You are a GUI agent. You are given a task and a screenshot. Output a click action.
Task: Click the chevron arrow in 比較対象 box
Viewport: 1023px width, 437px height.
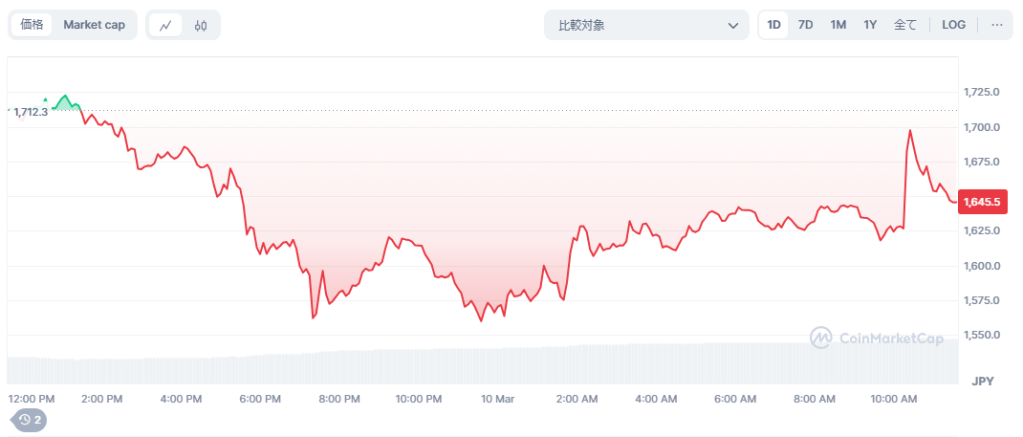pyautogui.click(x=732, y=26)
